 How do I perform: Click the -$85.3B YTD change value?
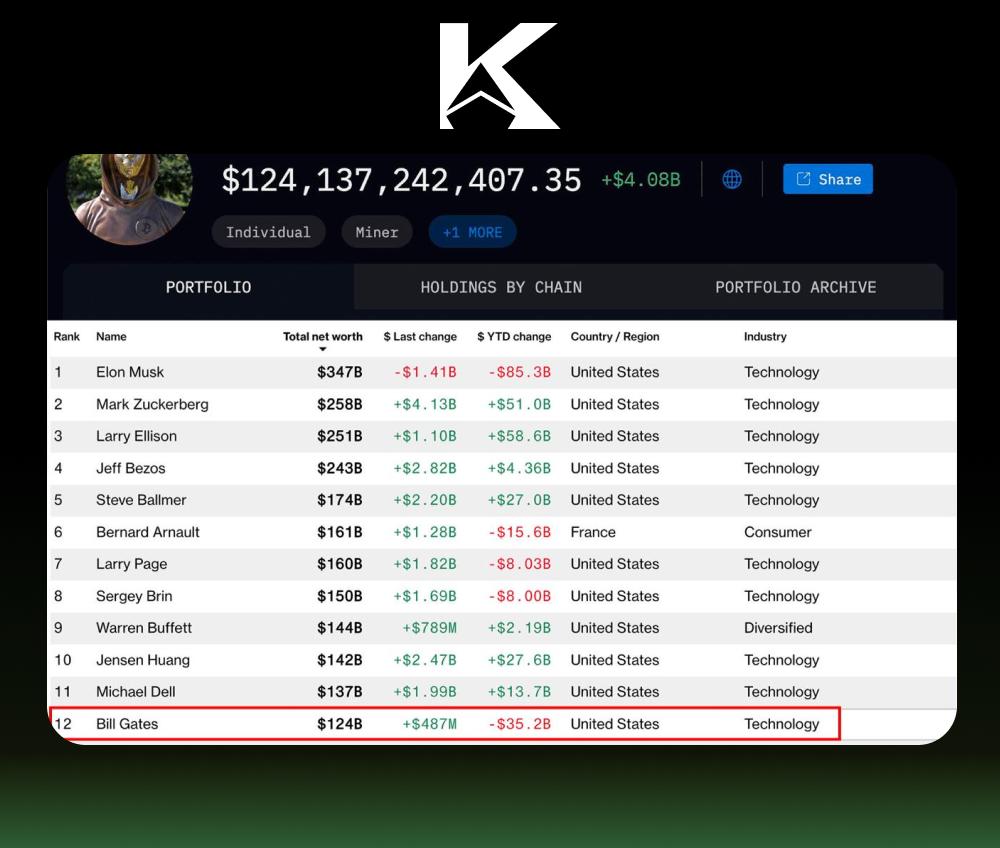pyautogui.click(x=520, y=372)
